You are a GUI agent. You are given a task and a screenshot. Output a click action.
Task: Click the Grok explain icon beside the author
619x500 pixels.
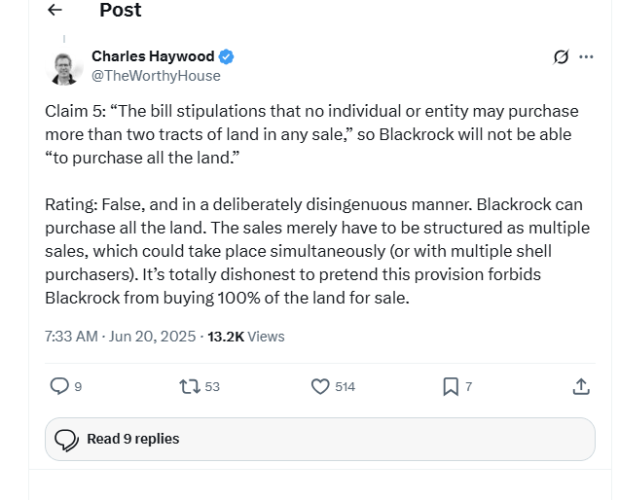[x=561, y=57]
